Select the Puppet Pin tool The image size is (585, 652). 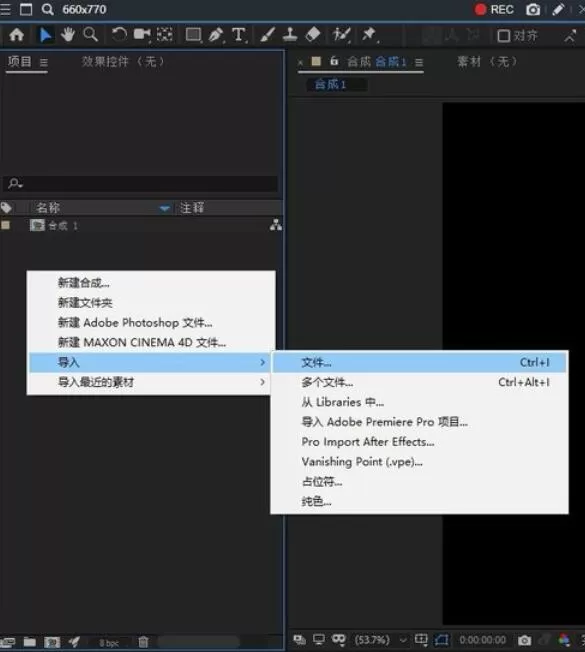tap(369, 35)
